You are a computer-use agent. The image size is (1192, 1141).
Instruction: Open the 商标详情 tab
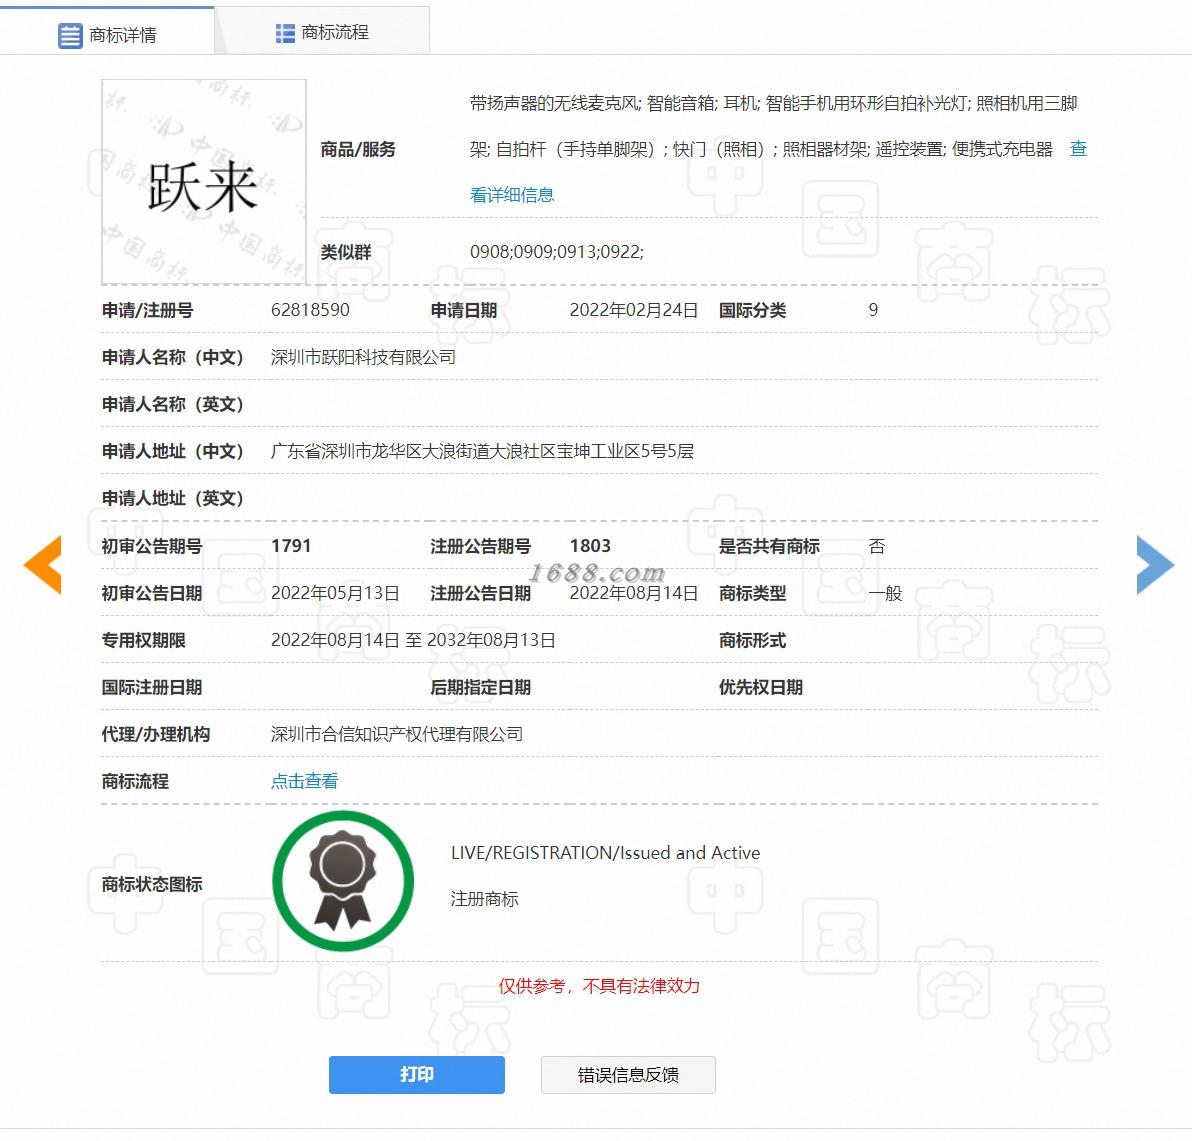[x=107, y=32]
